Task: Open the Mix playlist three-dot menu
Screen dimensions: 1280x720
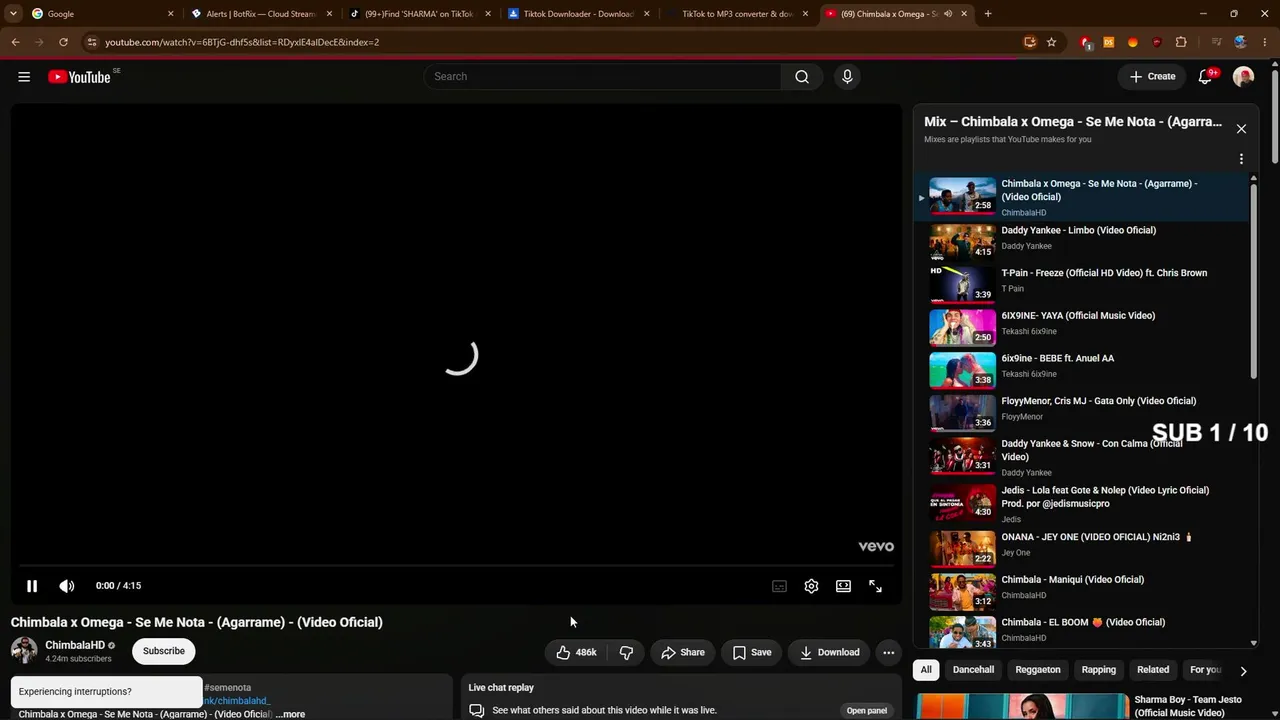Action: [x=1241, y=159]
